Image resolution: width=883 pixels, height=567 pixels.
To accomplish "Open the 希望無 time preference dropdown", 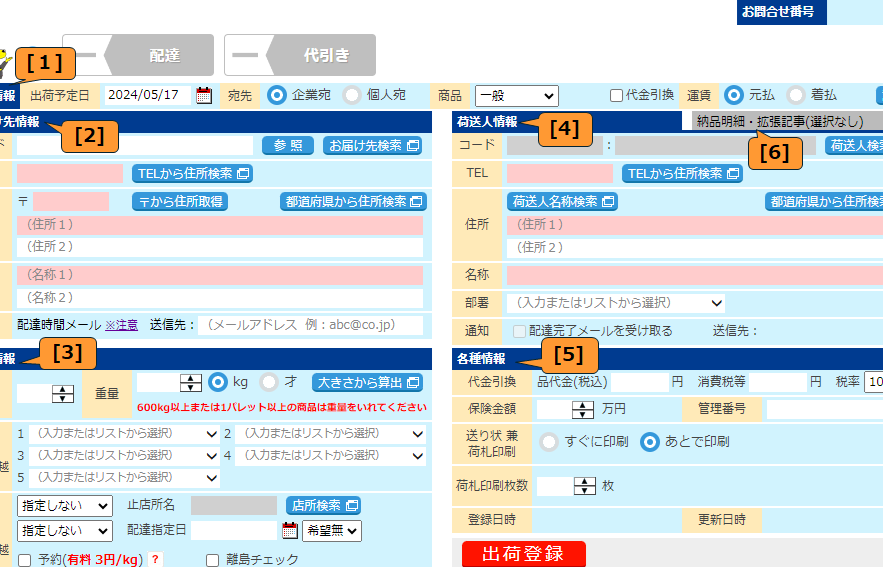I will [332, 531].
